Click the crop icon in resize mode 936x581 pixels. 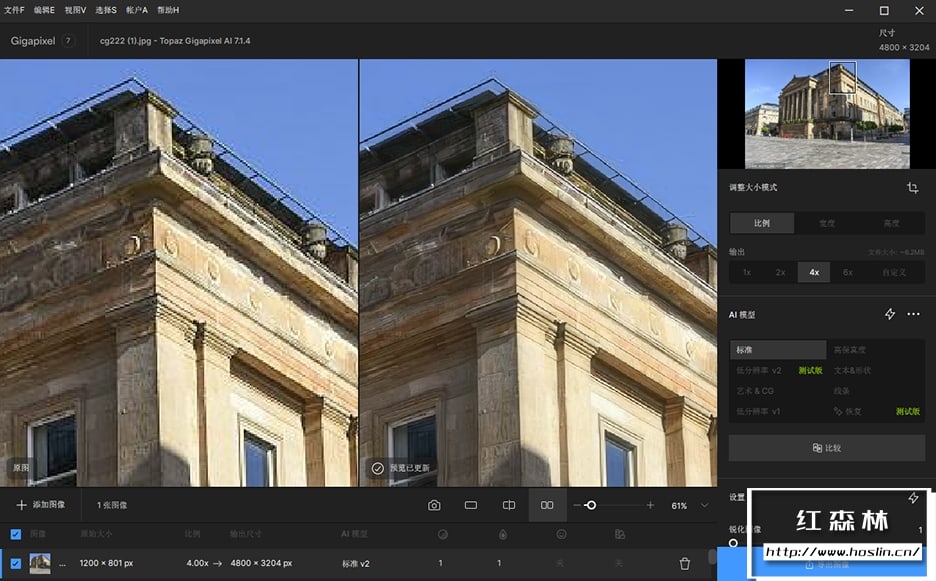click(912, 188)
